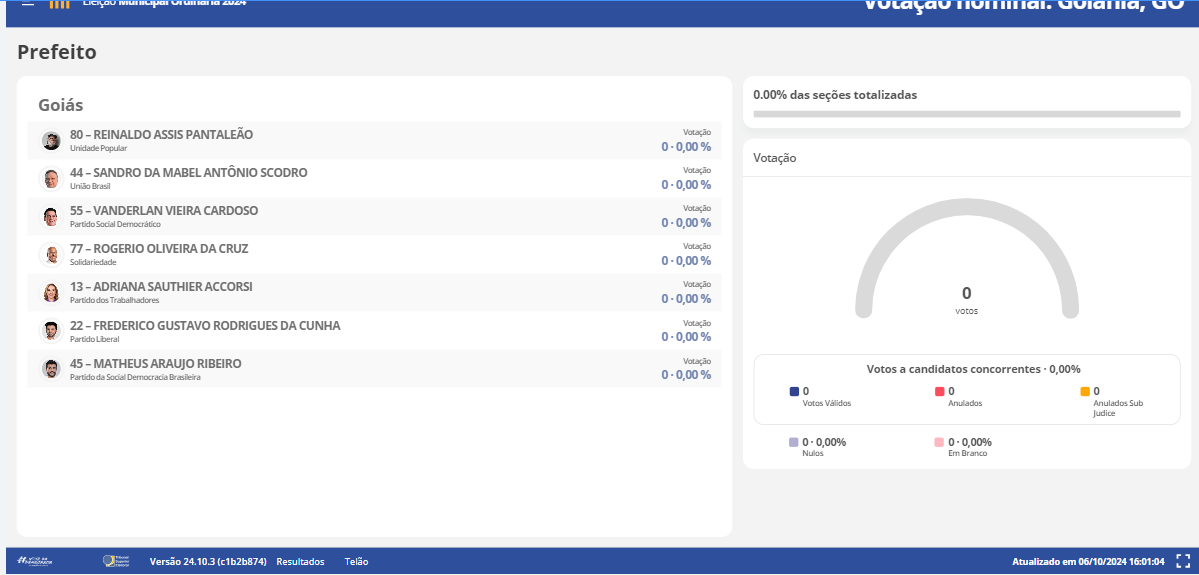Click the grey votes gauge arc

pyautogui.click(x=967, y=258)
